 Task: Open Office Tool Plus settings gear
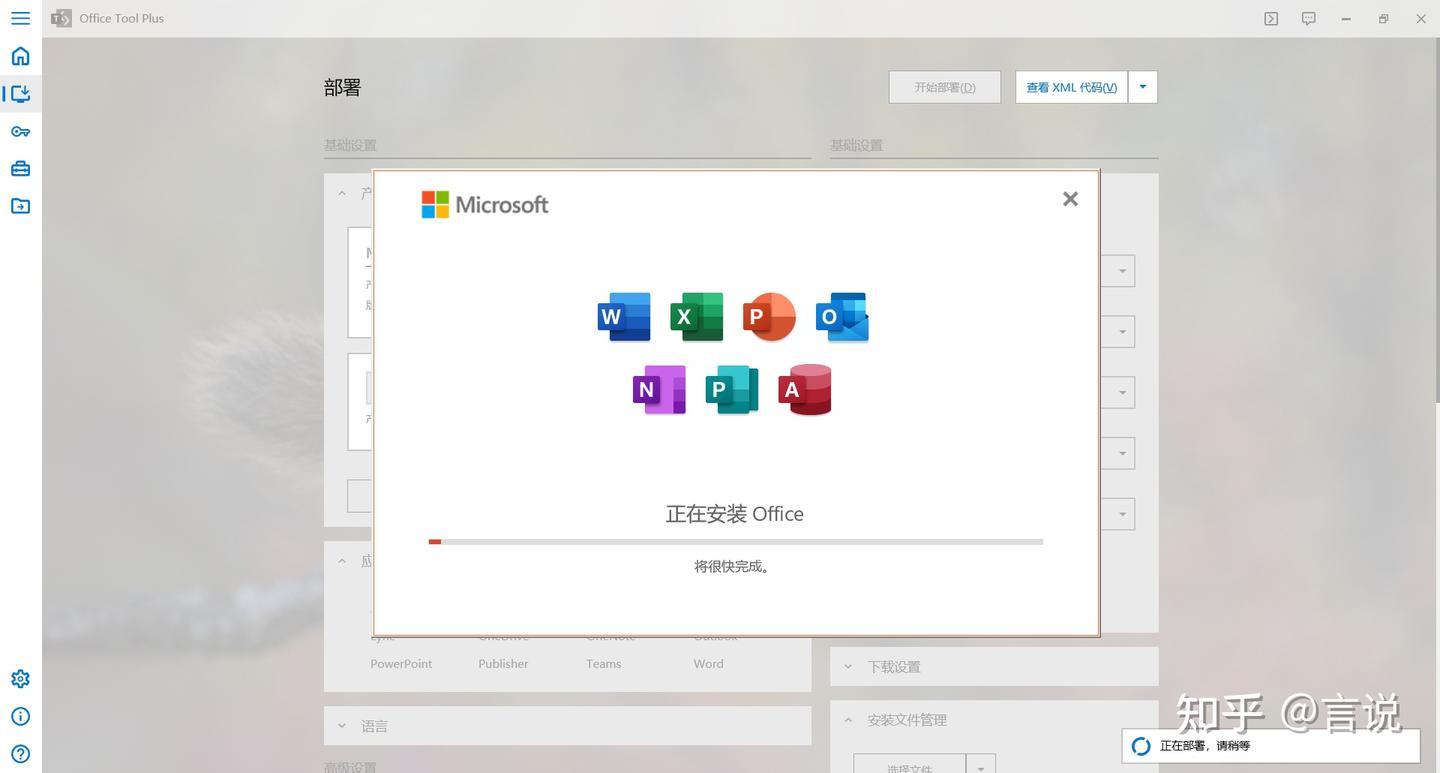(20, 678)
